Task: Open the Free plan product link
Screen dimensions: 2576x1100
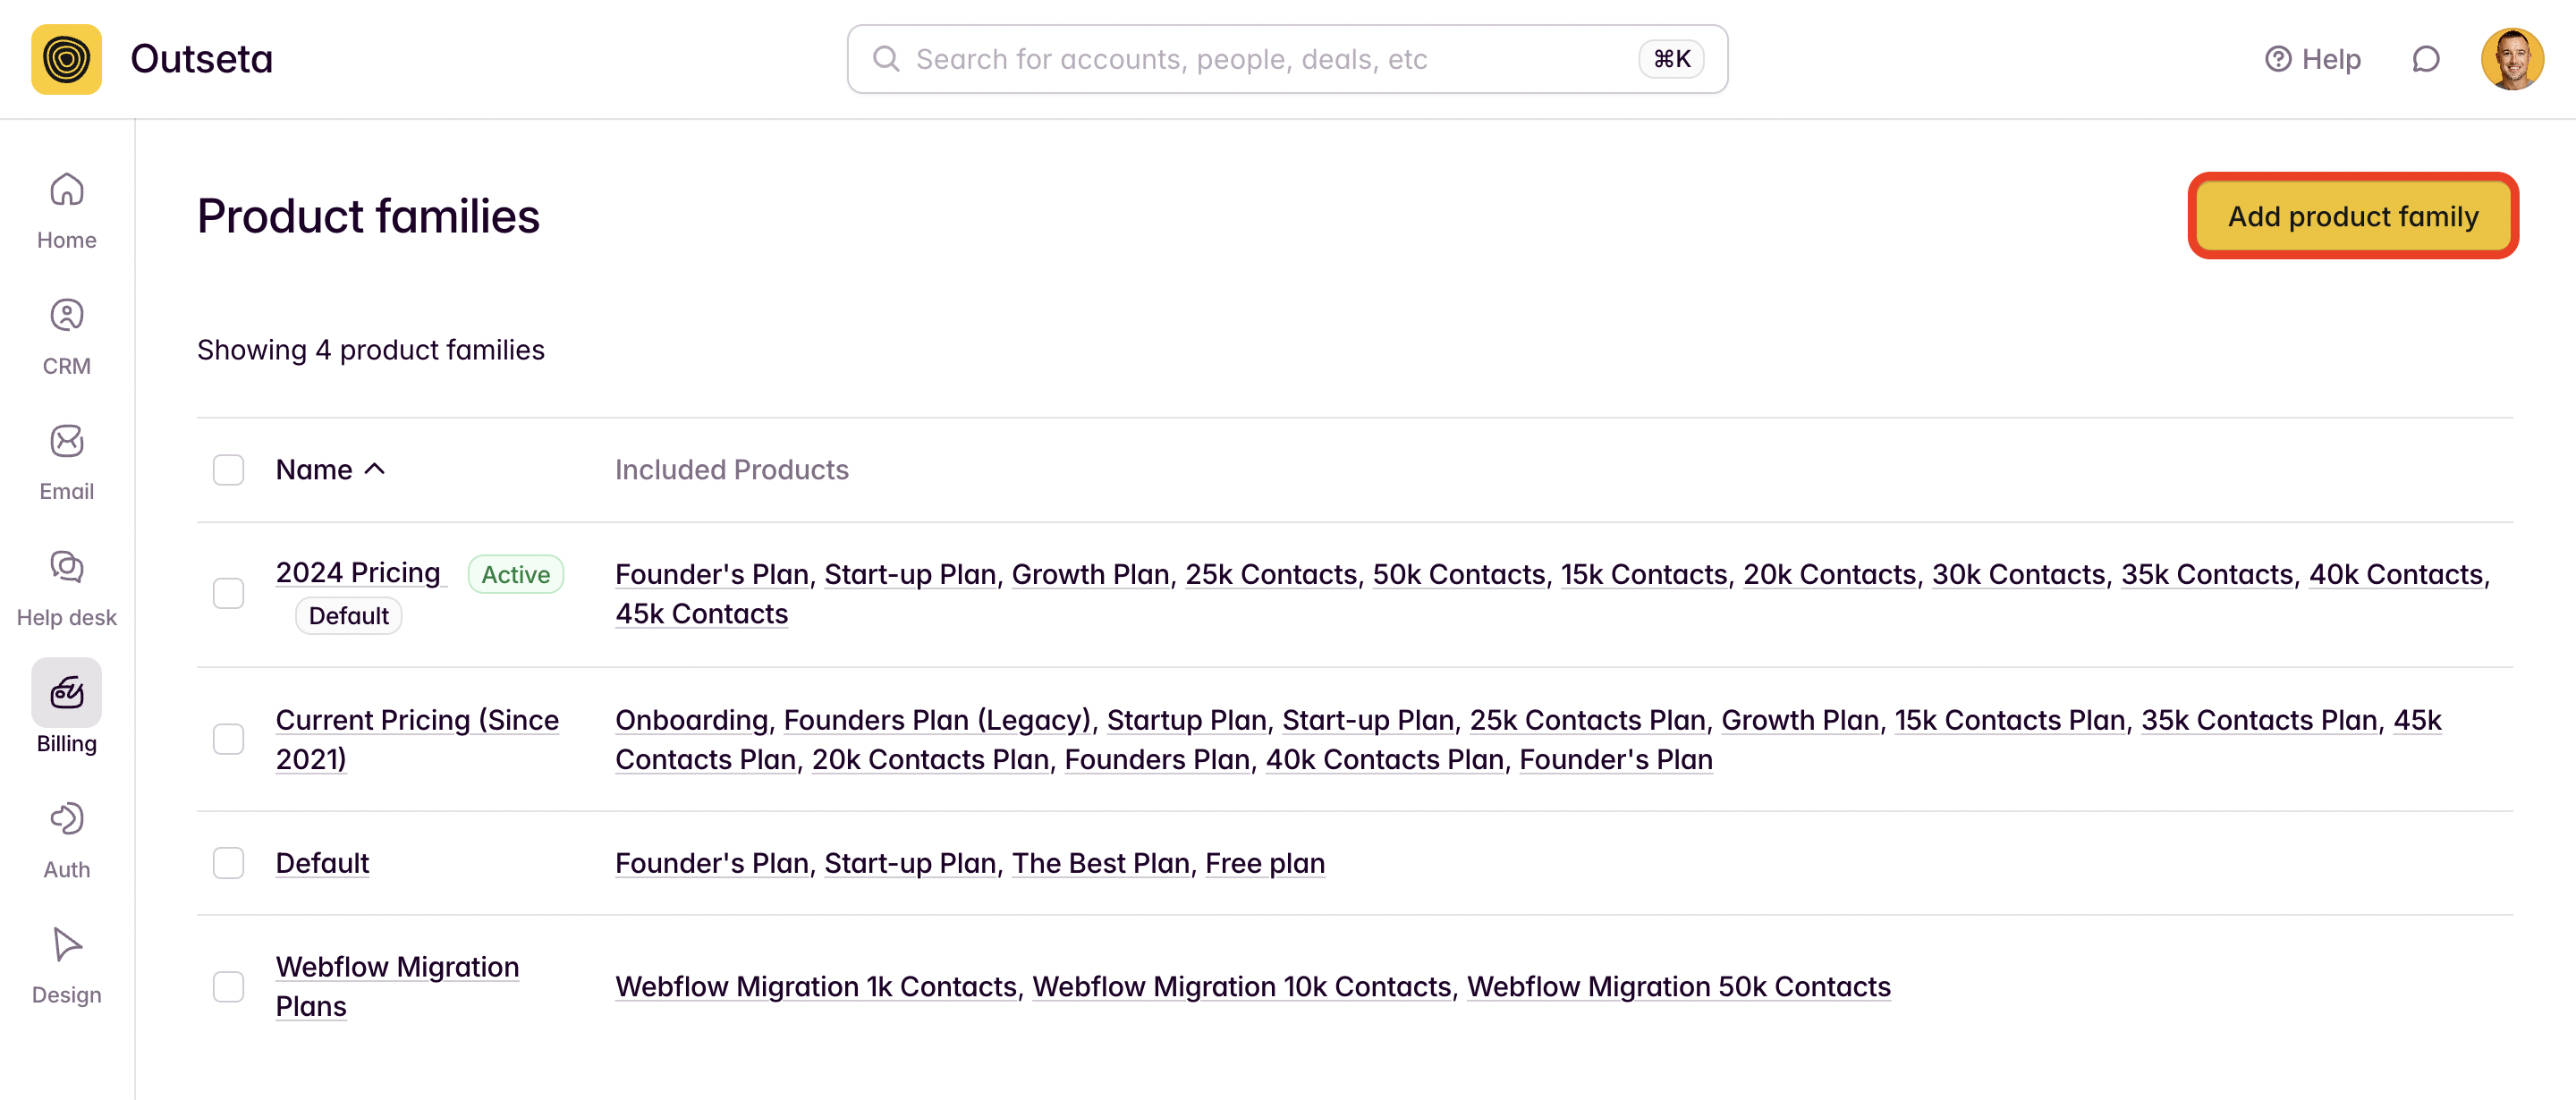Action: tap(1264, 863)
